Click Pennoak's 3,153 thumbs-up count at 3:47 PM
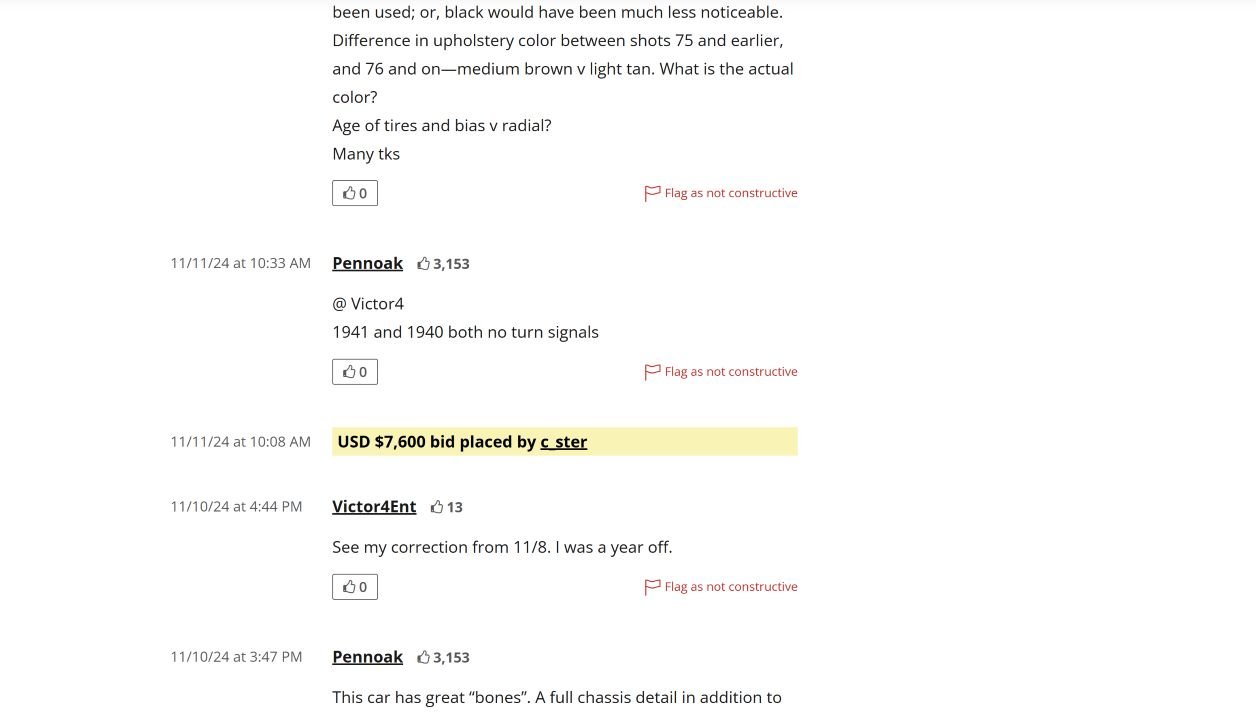 coord(443,658)
